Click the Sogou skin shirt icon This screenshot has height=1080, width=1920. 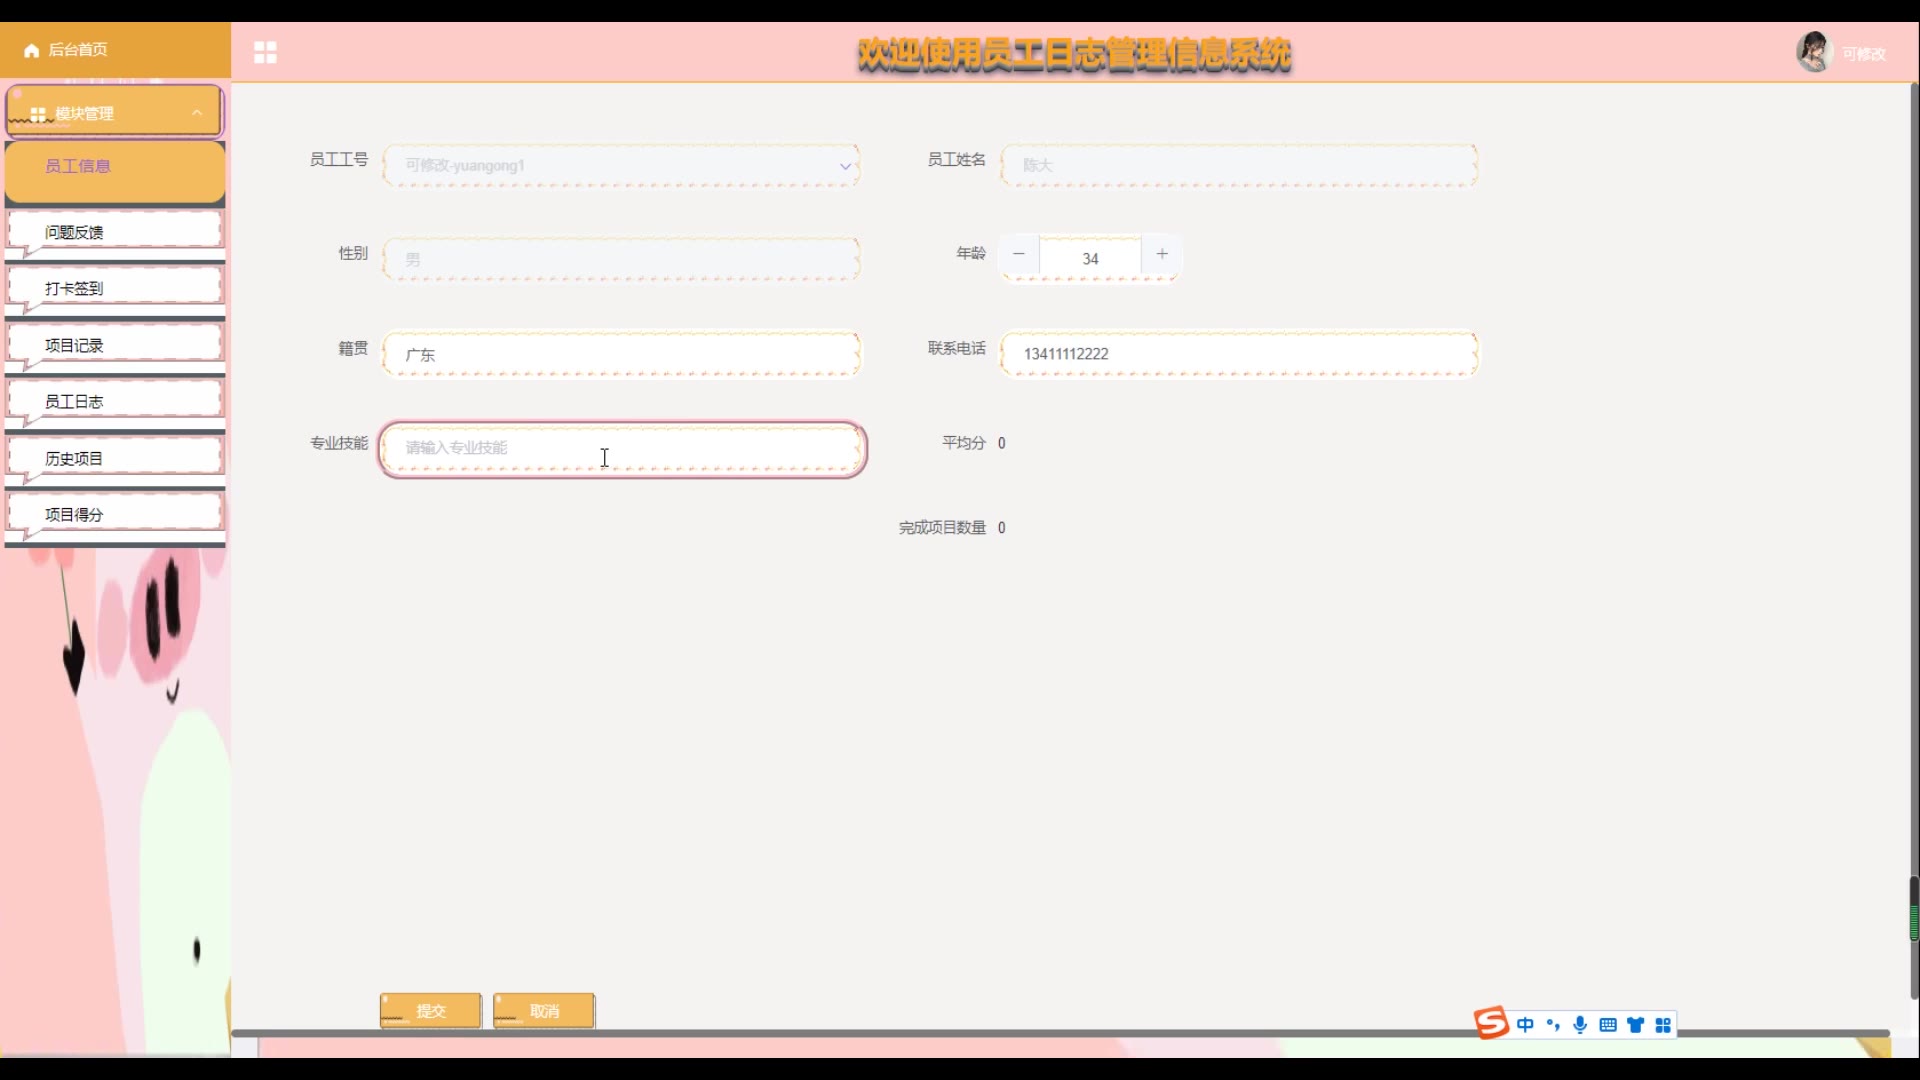tap(1636, 1025)
